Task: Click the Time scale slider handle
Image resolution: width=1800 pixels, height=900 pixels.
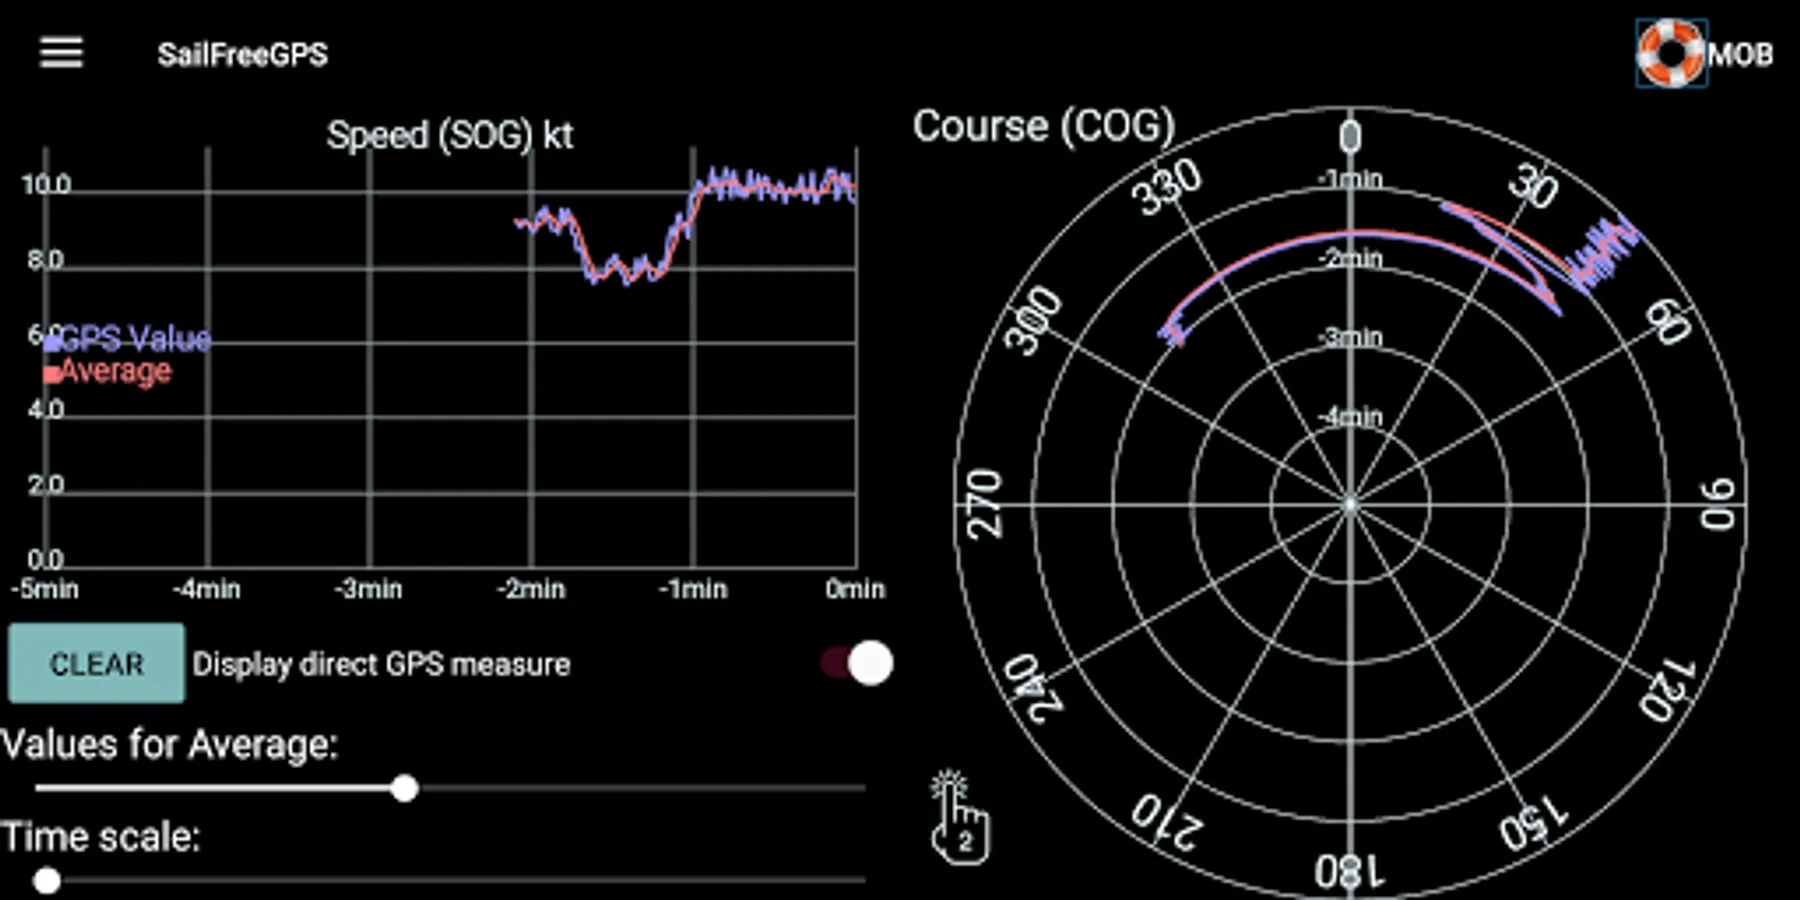Action: (47, 881)
